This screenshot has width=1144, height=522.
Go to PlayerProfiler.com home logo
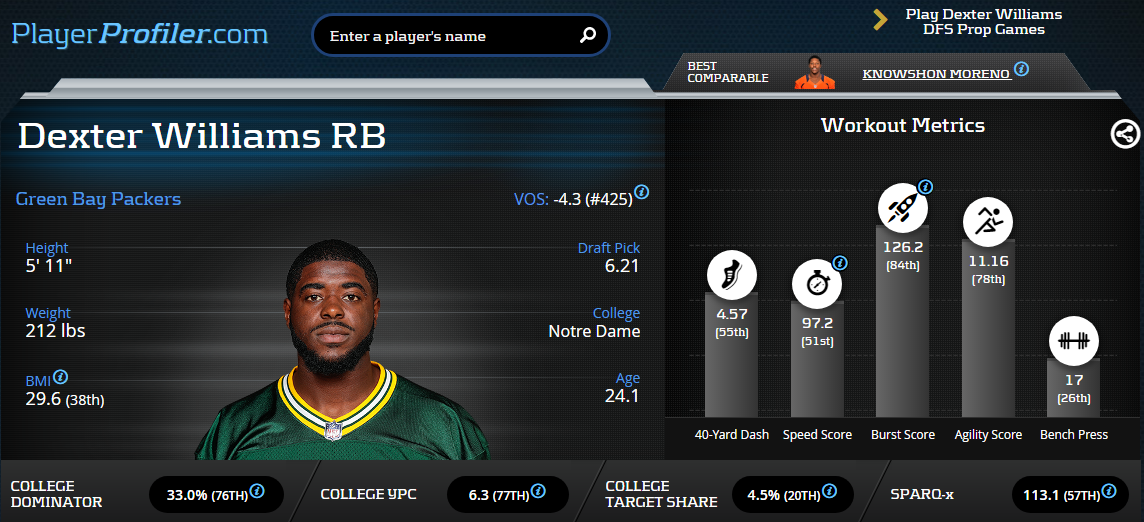(139, 34)
